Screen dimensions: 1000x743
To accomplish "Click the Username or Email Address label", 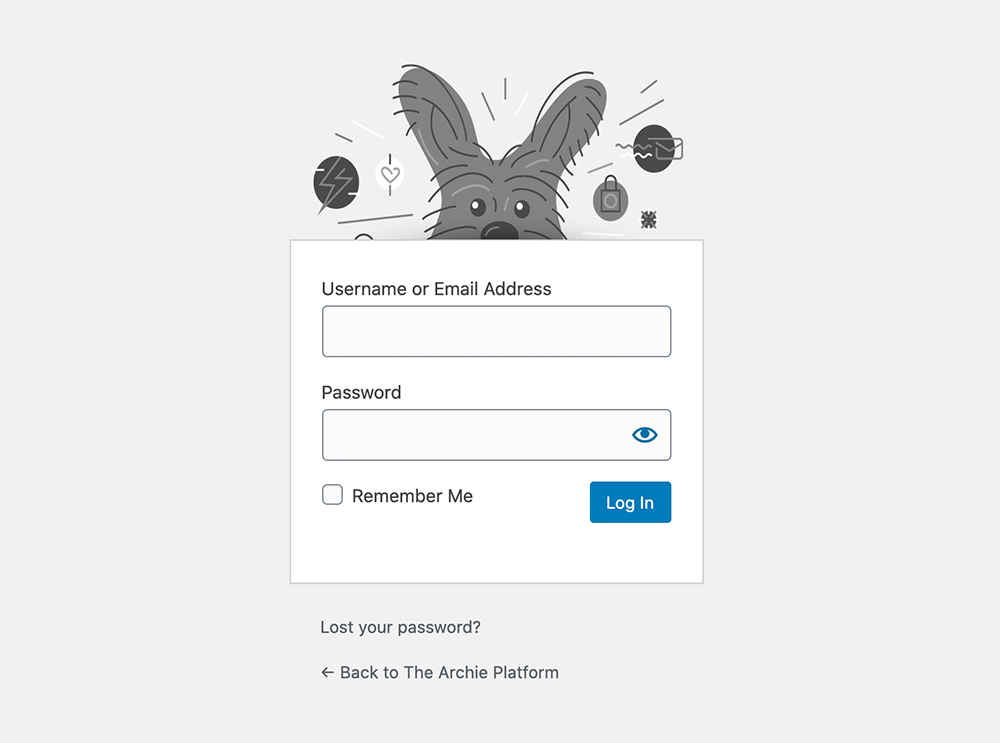I will (x=436, y=289).
